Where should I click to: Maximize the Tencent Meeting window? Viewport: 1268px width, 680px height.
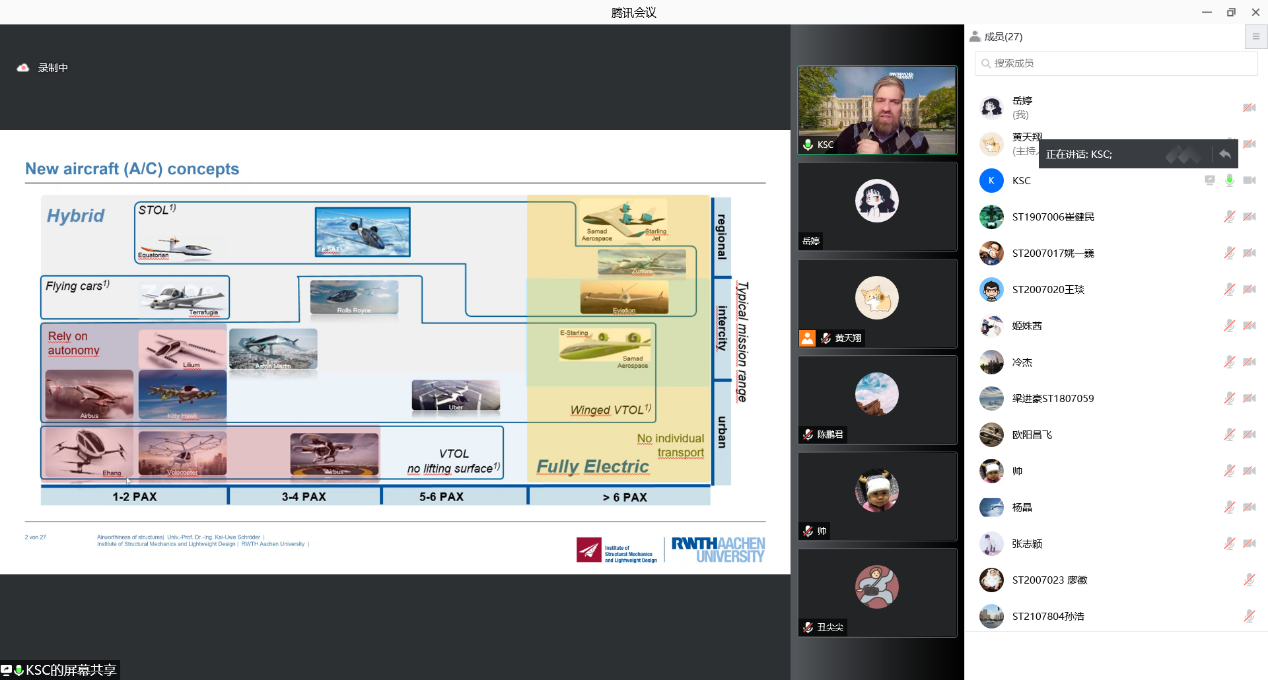(x=1231, y=12)
